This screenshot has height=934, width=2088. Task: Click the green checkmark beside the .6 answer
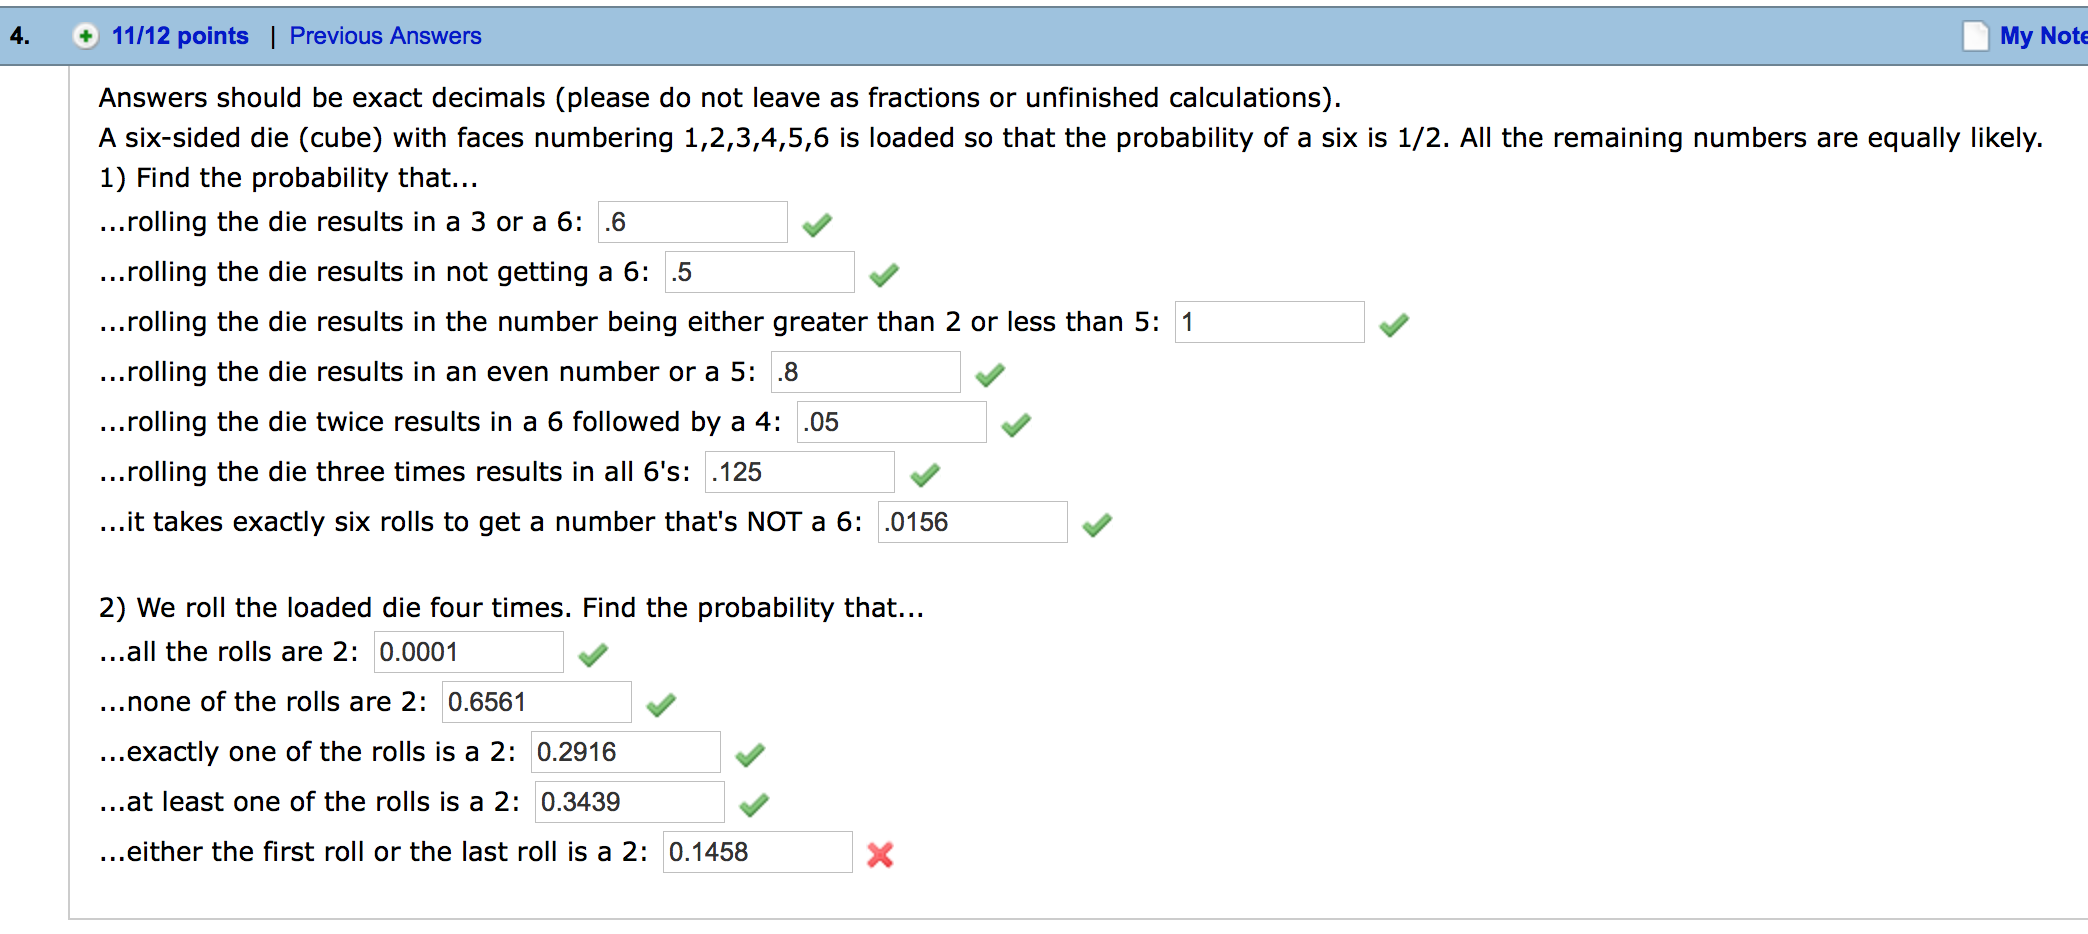click(x=815, y=224)
